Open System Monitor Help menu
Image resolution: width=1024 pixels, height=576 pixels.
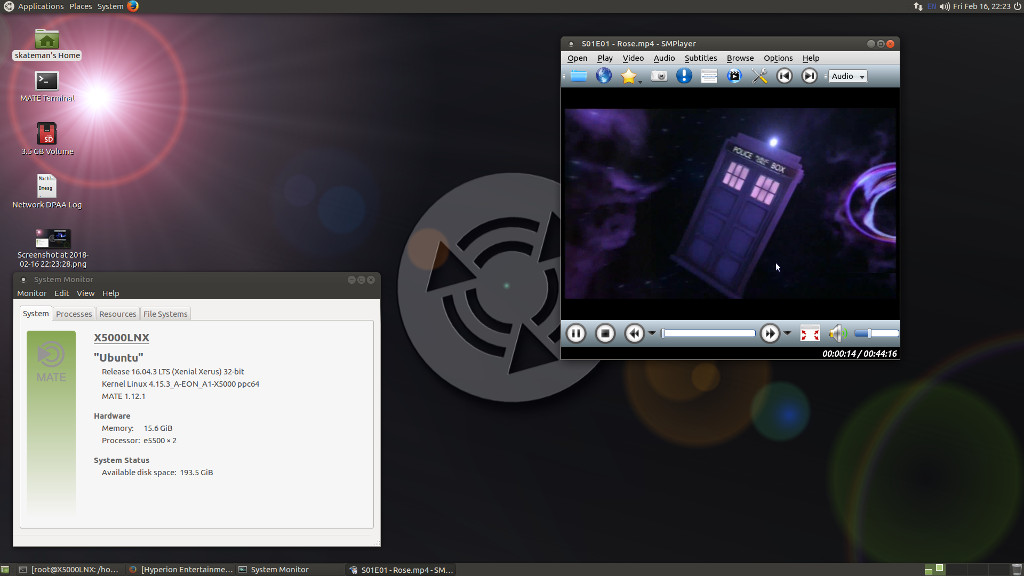110,293
